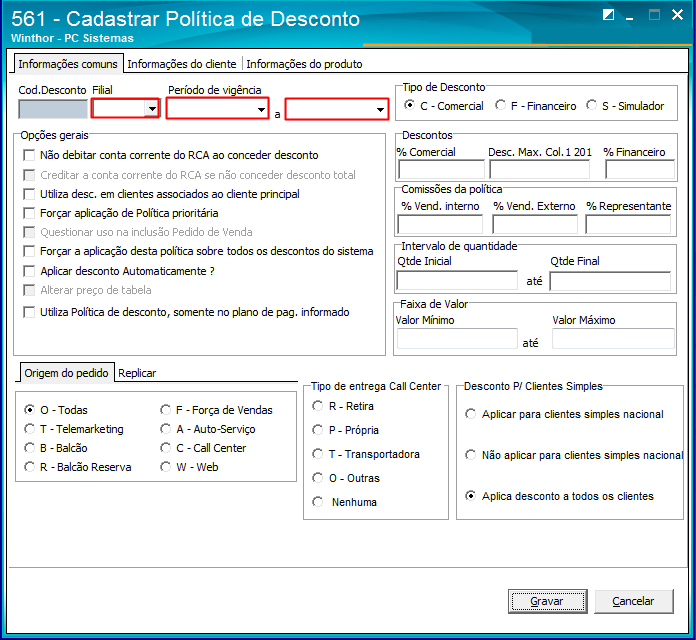Click the Qtde Final field
696x640 pixels.
pyautogui.click(x=610, y=281)
